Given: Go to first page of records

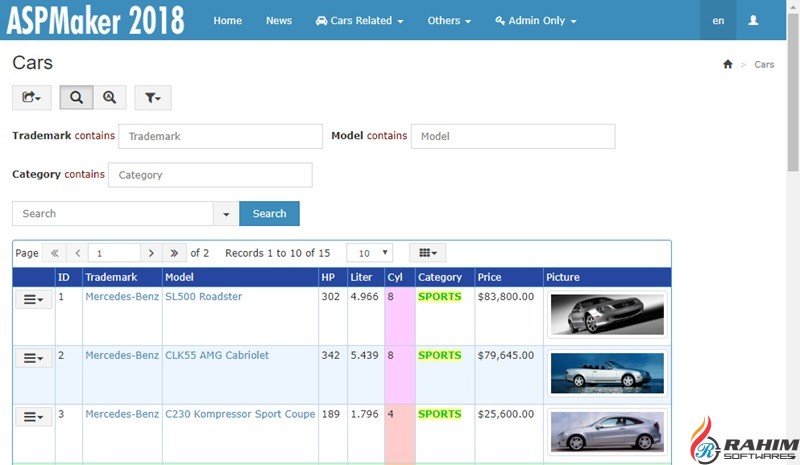Looking at the screenshot, I should [55, 253].
